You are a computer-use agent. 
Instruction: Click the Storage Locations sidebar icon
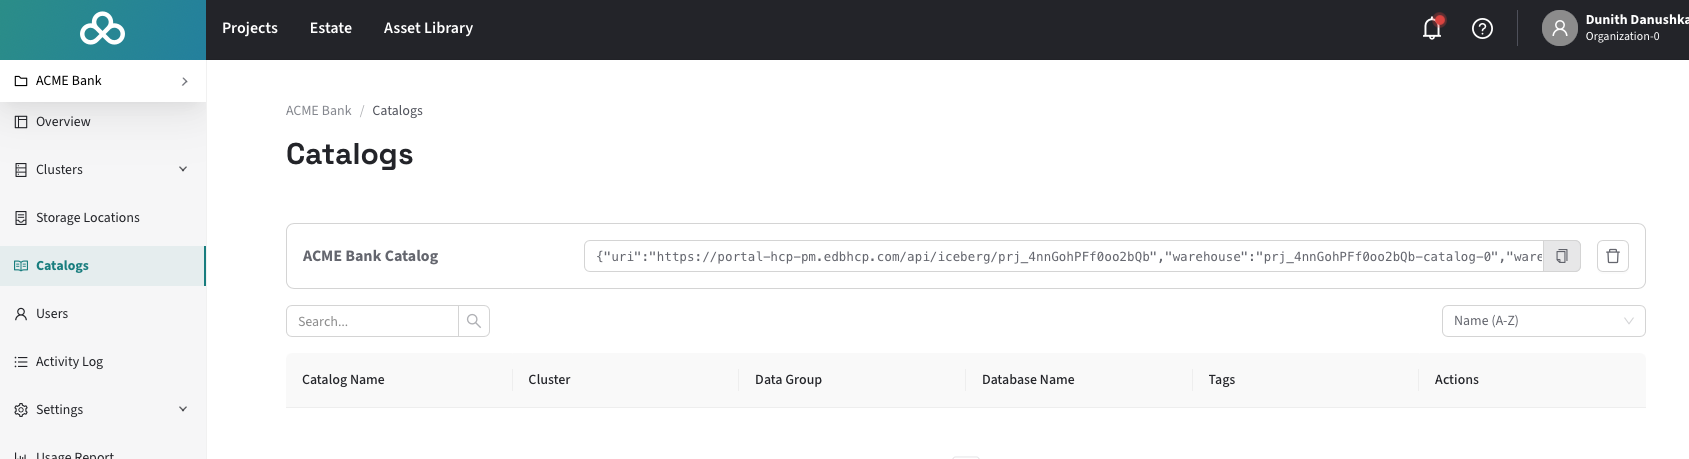21,218
